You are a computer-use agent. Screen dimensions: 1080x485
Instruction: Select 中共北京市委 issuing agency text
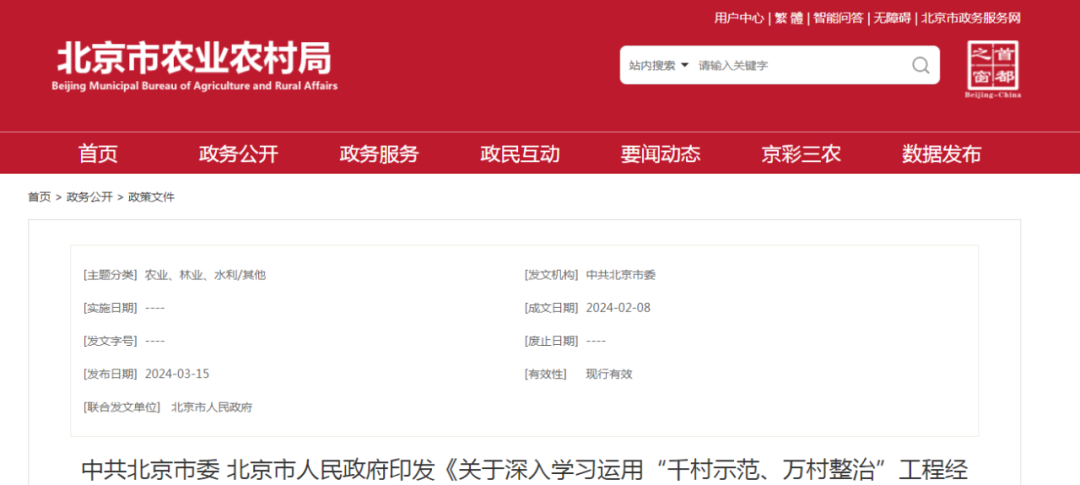pyautogui.click(x=621, y=275)
